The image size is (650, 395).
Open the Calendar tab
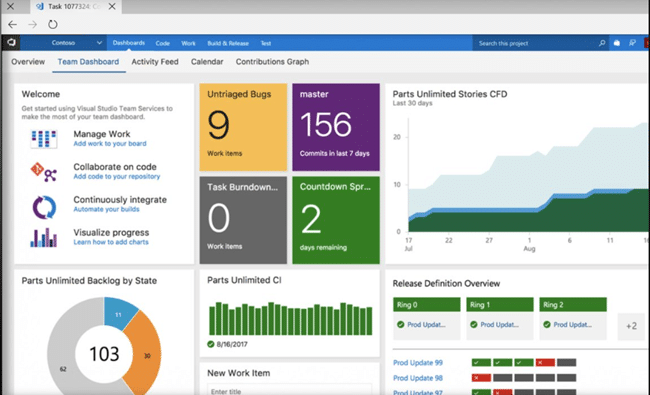[207, 62]
